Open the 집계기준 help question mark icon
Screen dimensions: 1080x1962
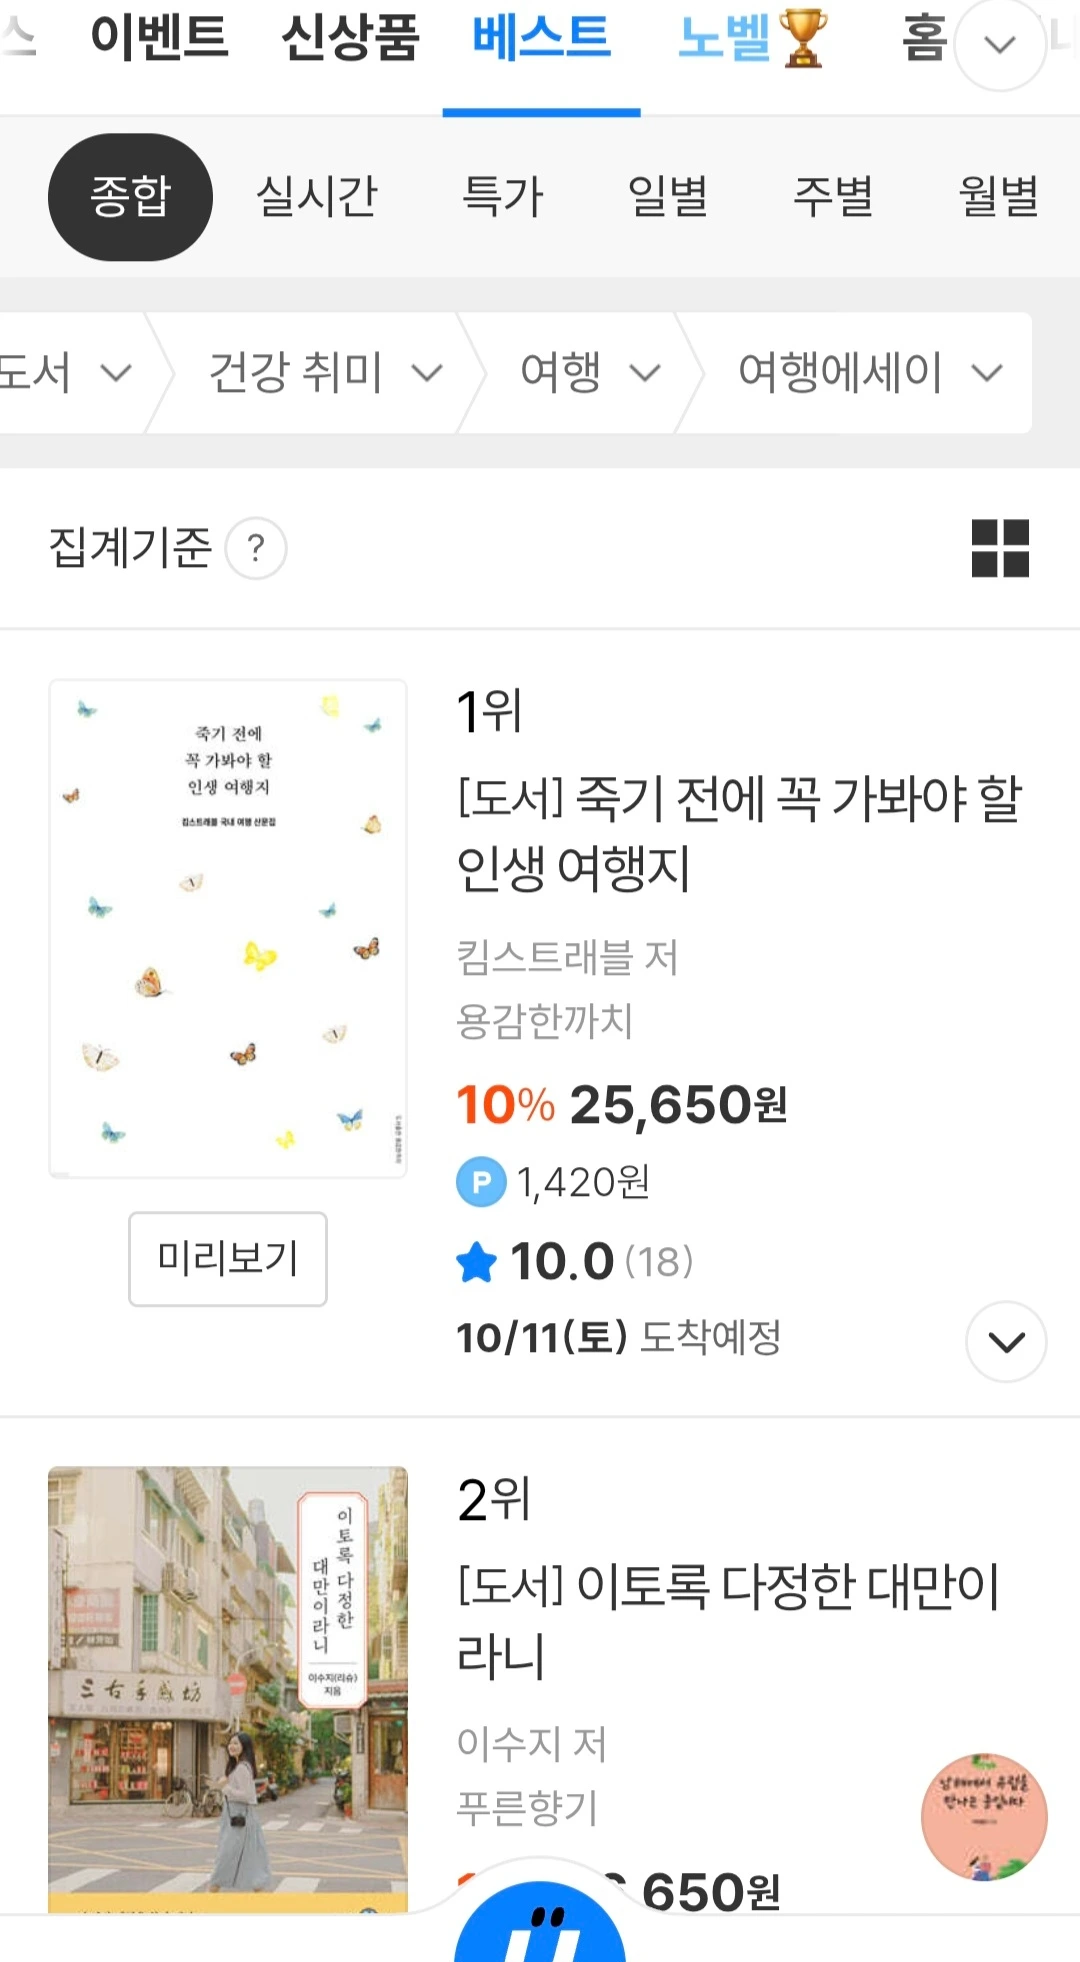[256, 548]
